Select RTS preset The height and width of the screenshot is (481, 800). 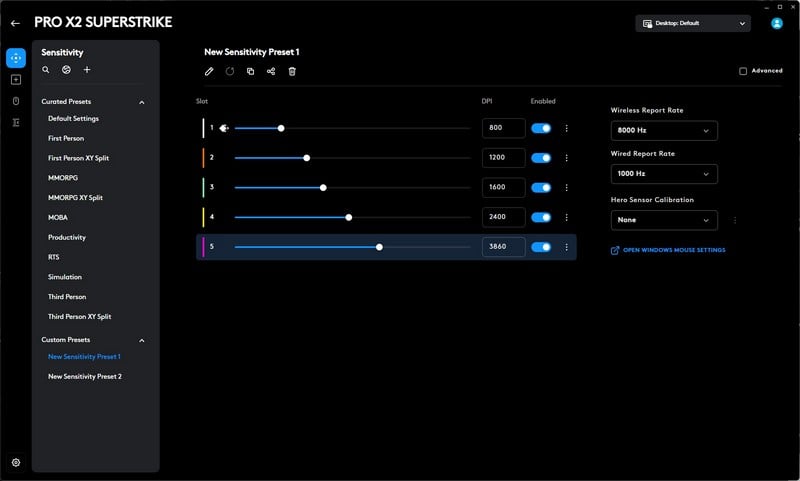click(54, 257)
